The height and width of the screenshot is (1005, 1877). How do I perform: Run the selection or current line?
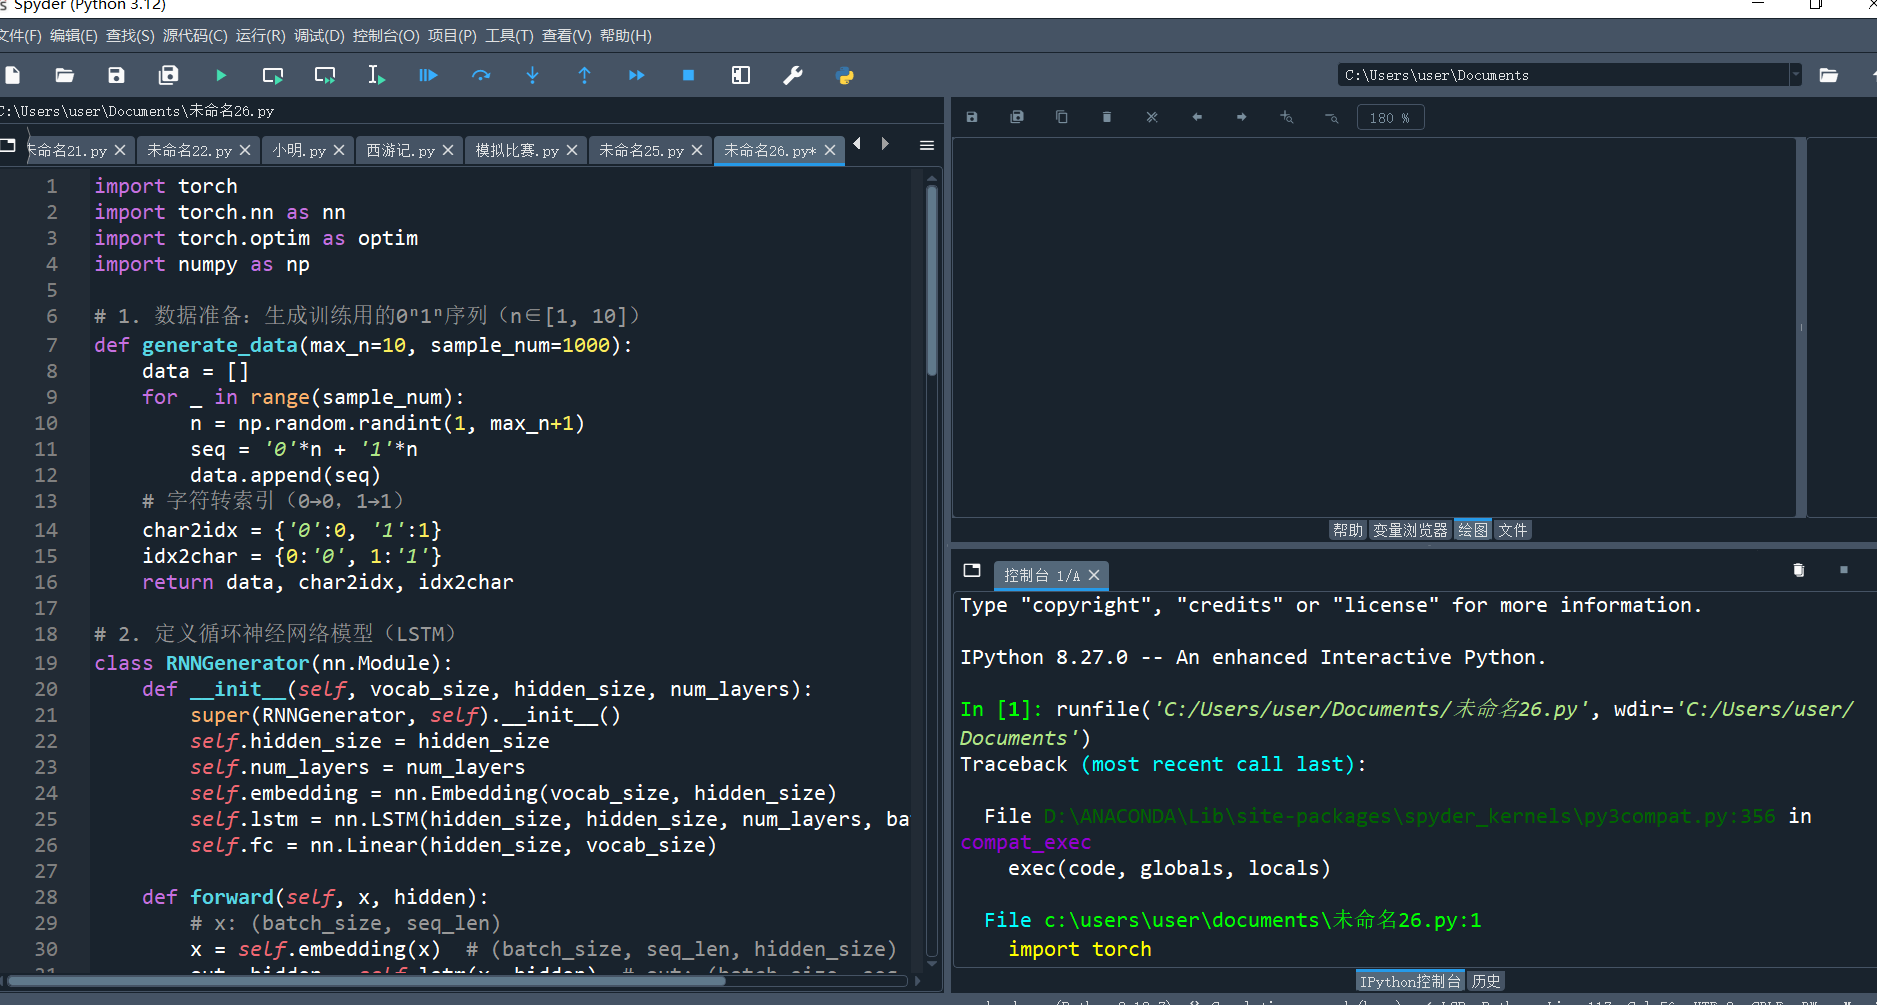(x=377, y=75)
